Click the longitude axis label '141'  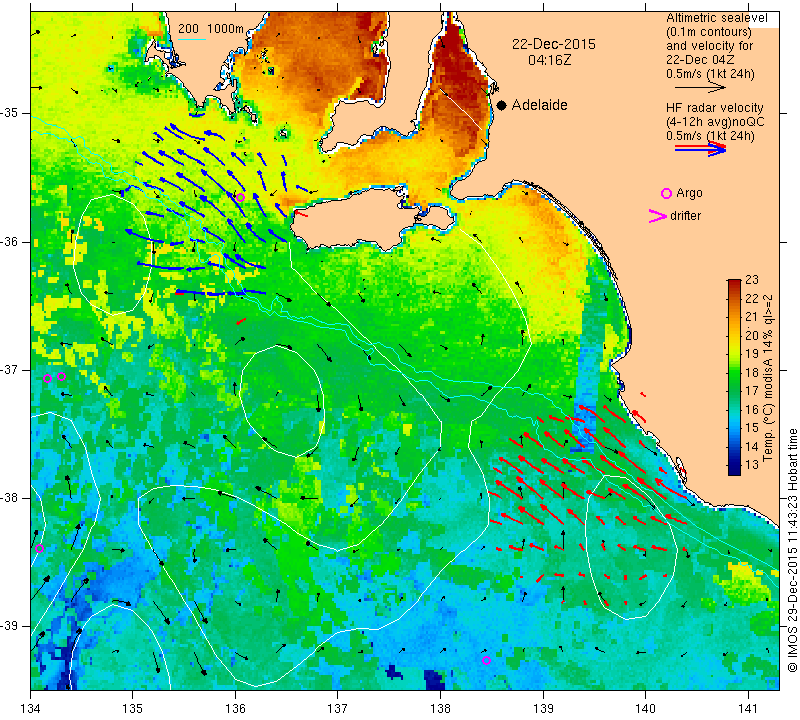(748, 708)
